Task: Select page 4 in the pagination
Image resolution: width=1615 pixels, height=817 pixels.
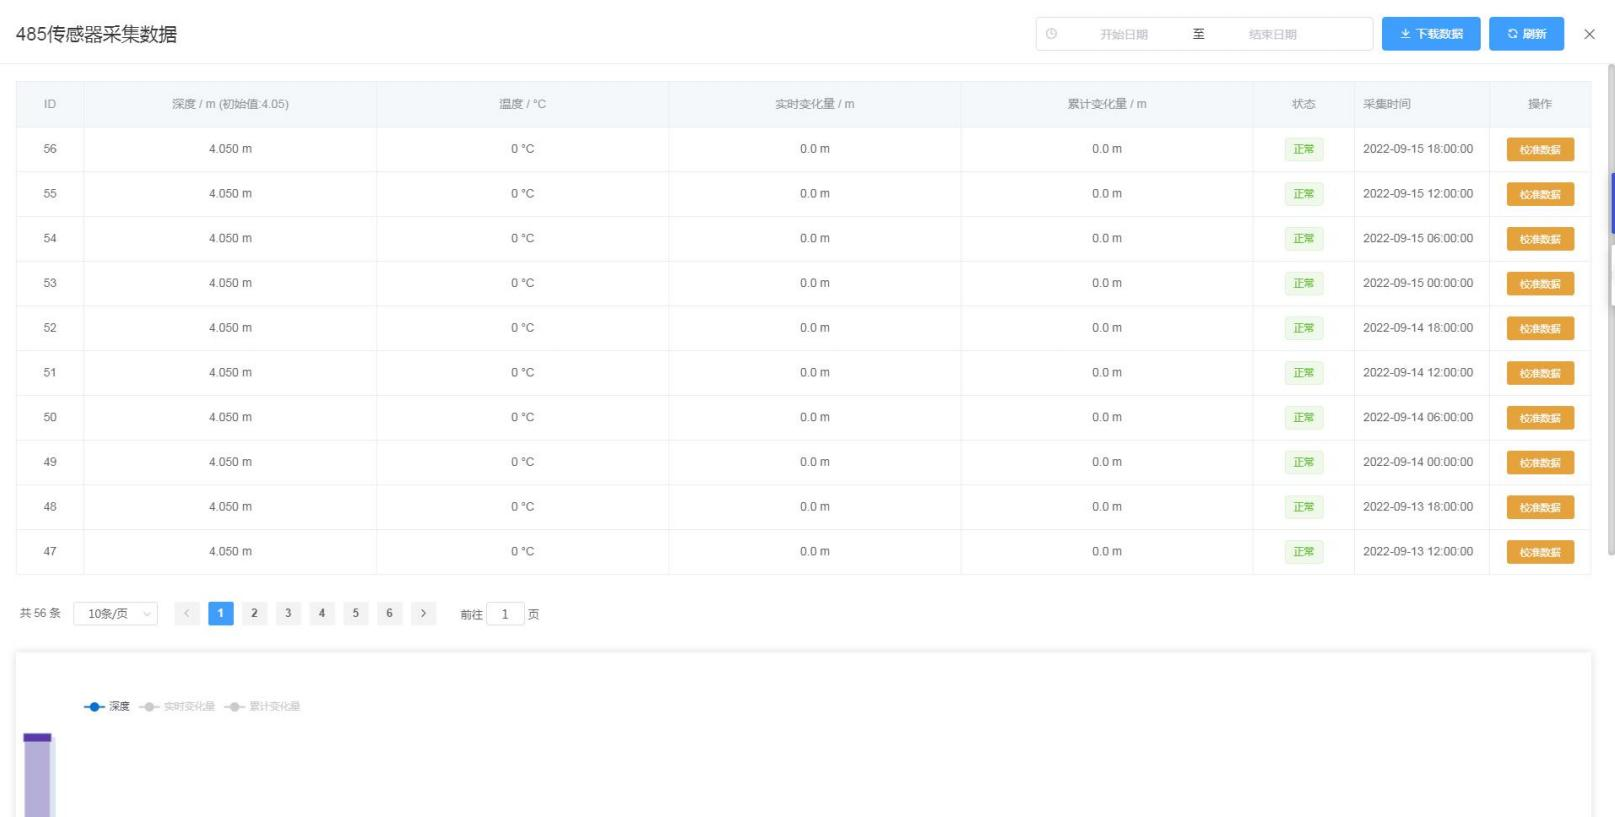Action: click(x=322, y=613)
